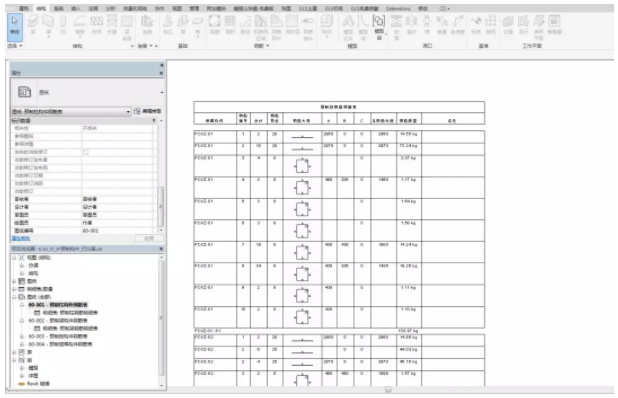Open the Extensions ribbon tab
618x398 pixels.
398,8
